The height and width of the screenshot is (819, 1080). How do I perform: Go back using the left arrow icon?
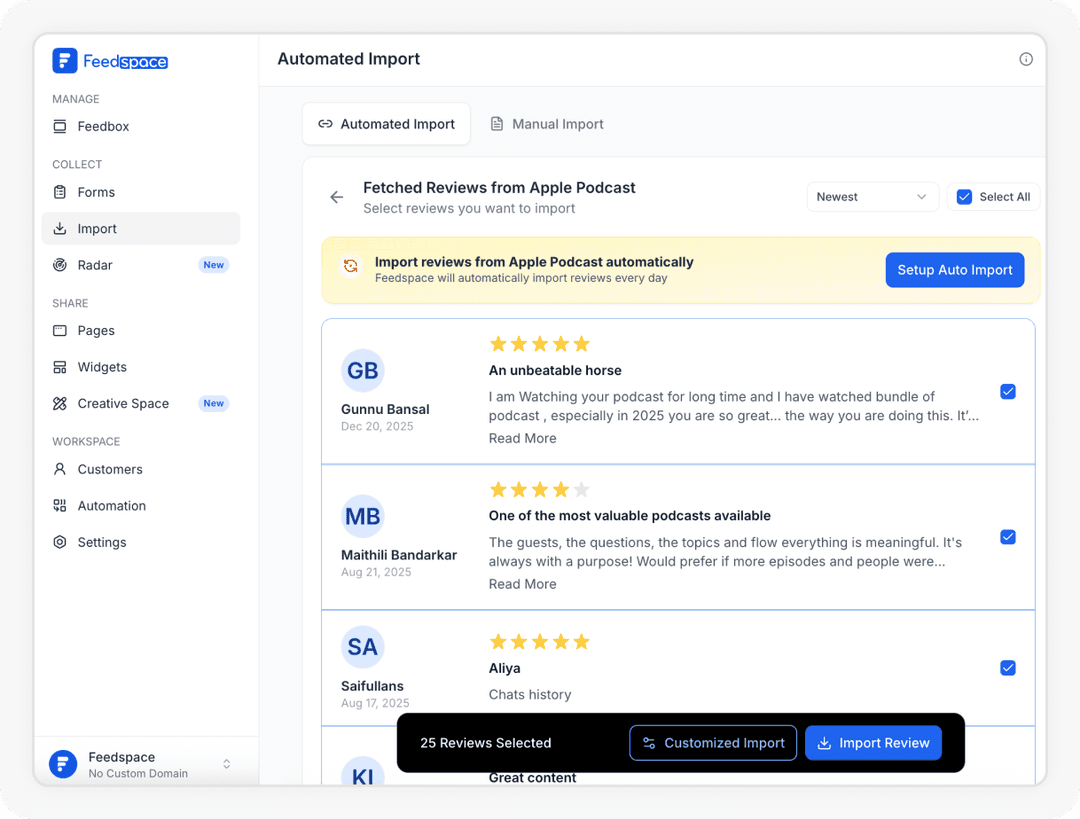click(x=336, y=198)
